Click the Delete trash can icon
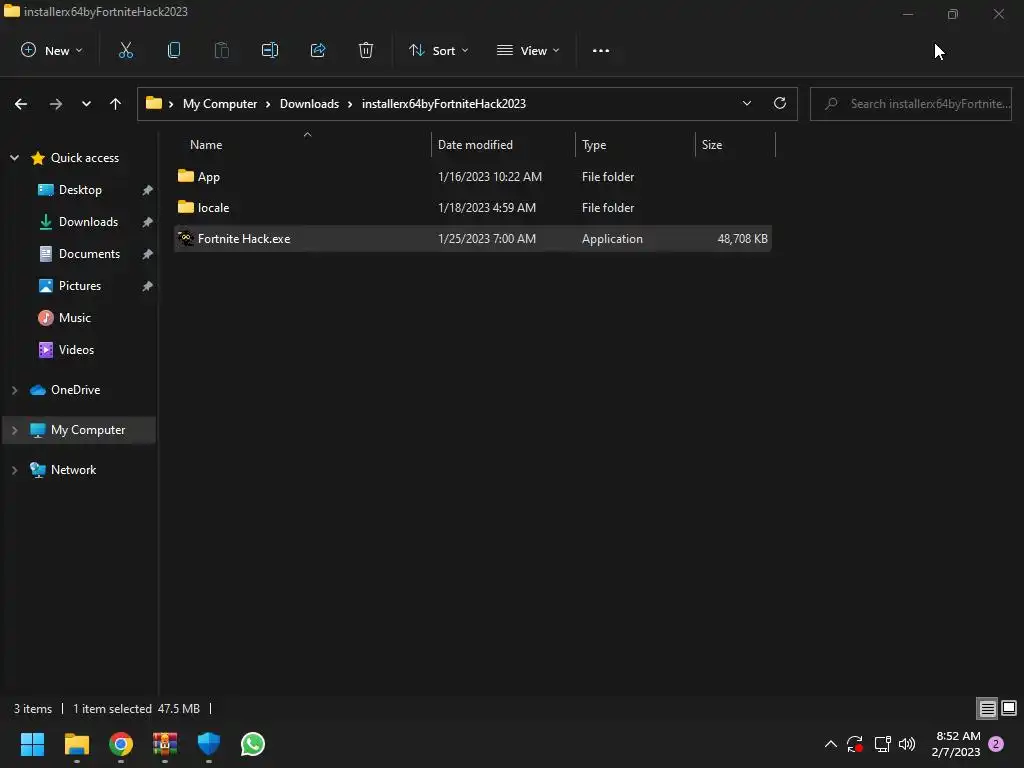The height and width of the screenshot is (768, 1024). tap(366, 50)
